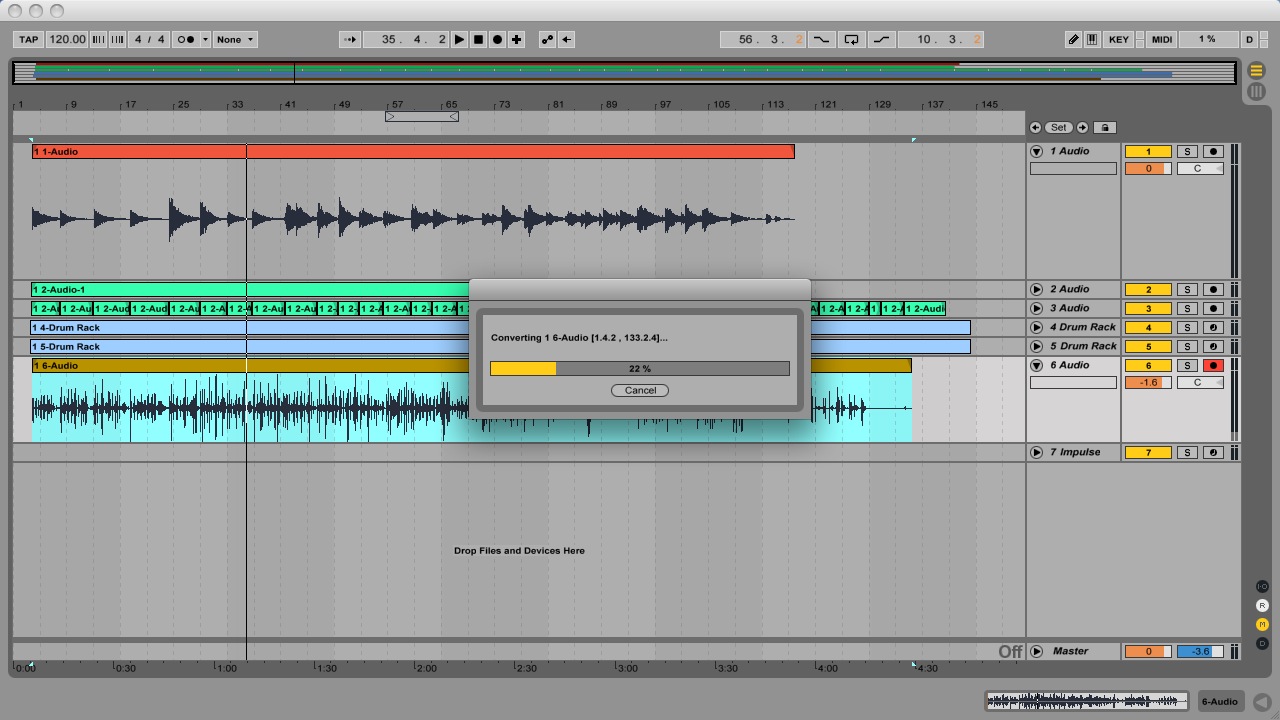Click the global Record button
The image size is (1280, 720).
(x=497, y=40)
